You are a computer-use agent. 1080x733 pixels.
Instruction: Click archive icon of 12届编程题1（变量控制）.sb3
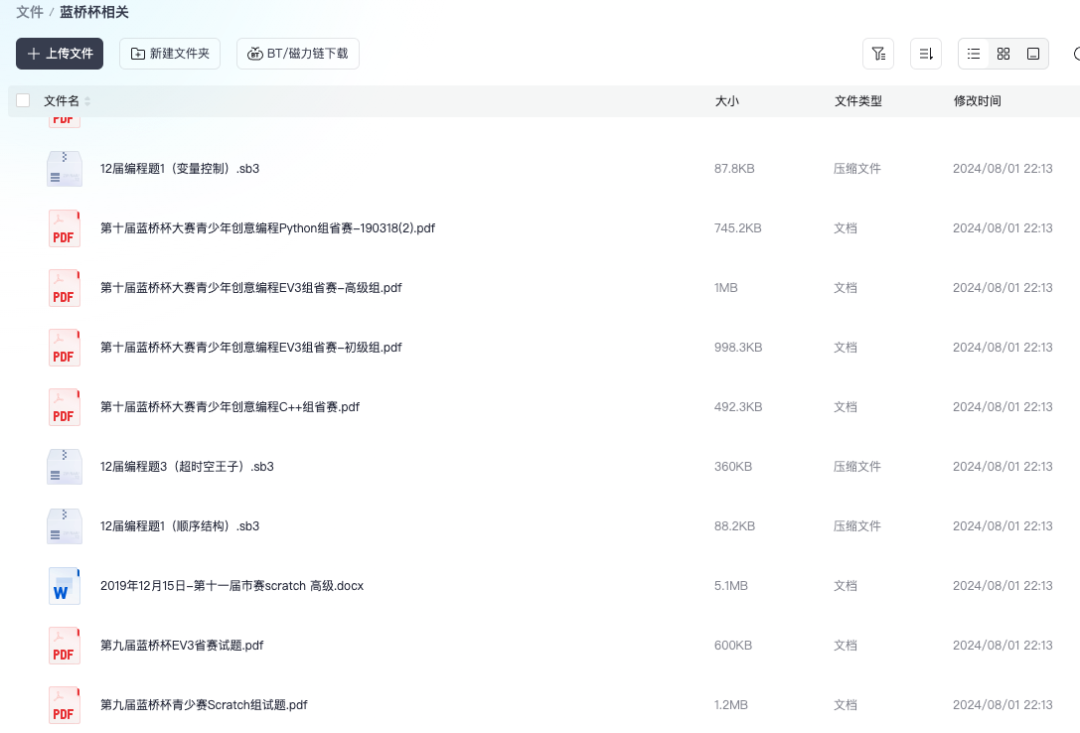click(64, 169)
